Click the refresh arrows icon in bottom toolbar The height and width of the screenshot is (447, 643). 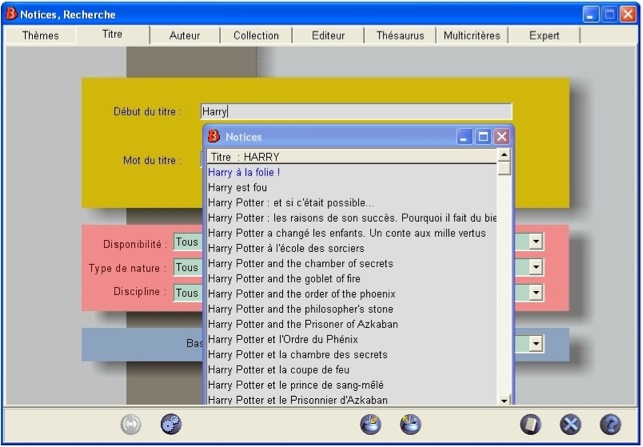[x=131, y=424]
